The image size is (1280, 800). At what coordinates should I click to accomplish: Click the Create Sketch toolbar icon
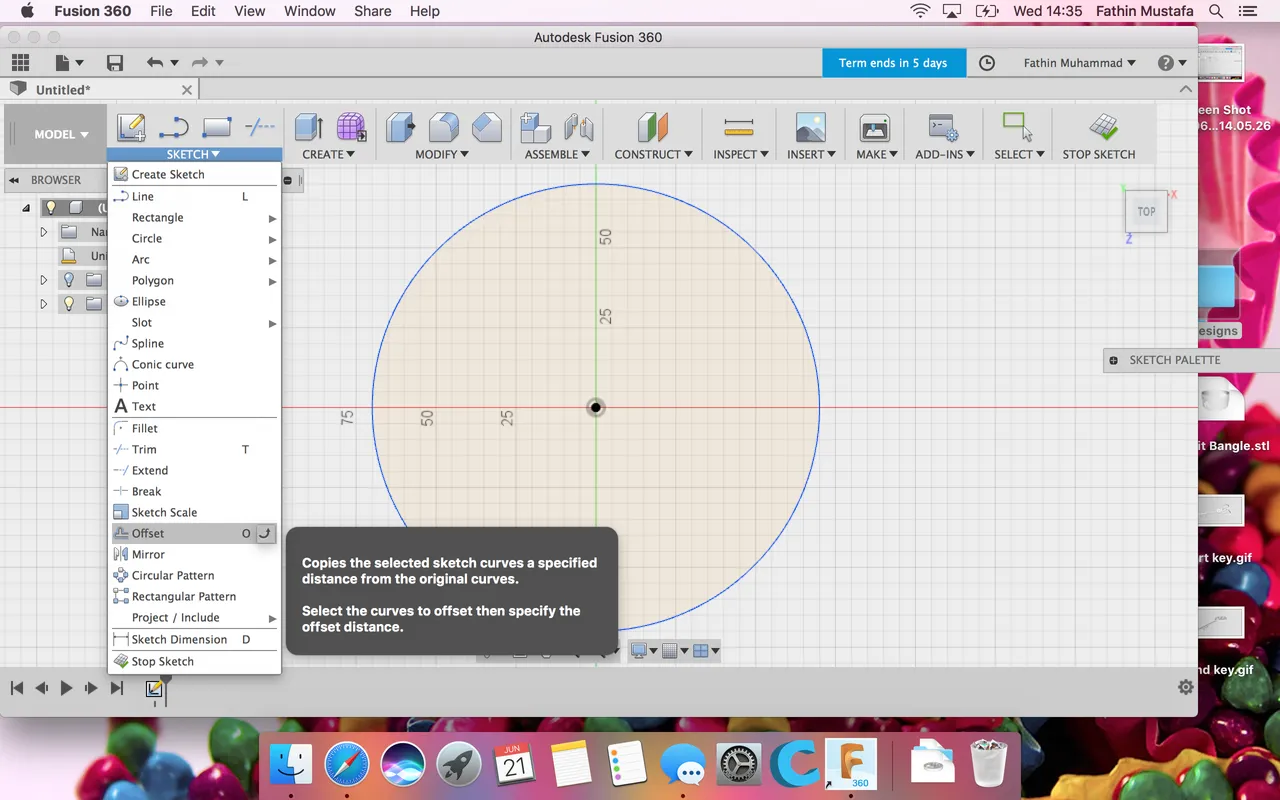[x=131, y=127]
